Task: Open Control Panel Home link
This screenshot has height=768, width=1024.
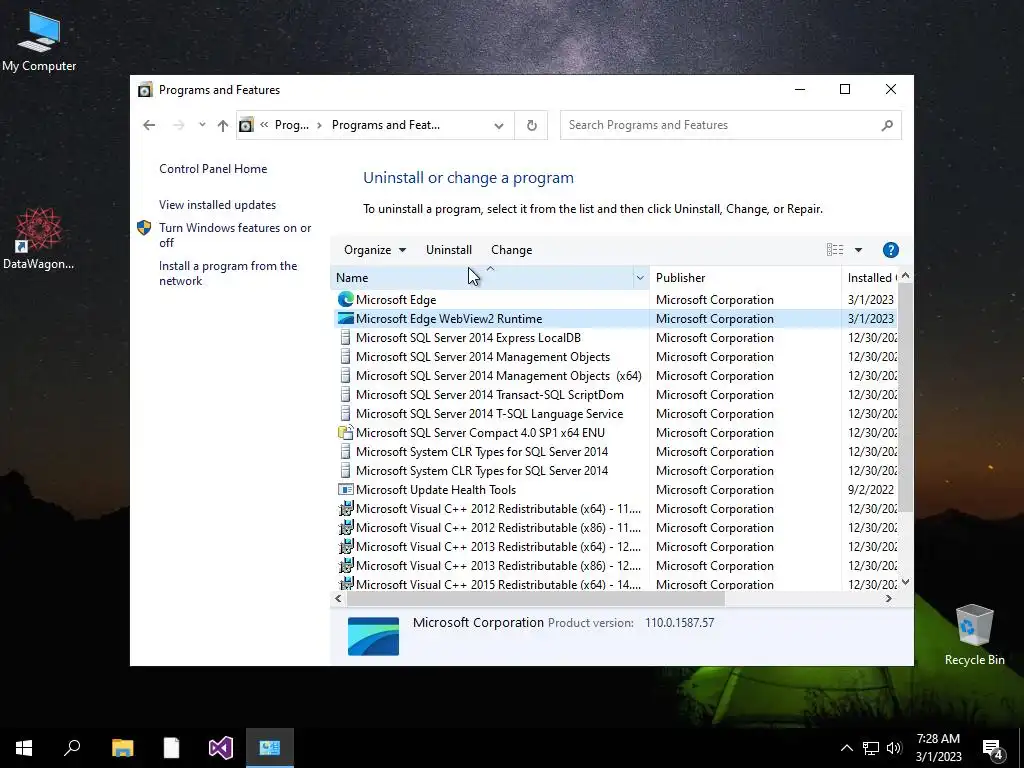Action: click(x=213, y=168)
